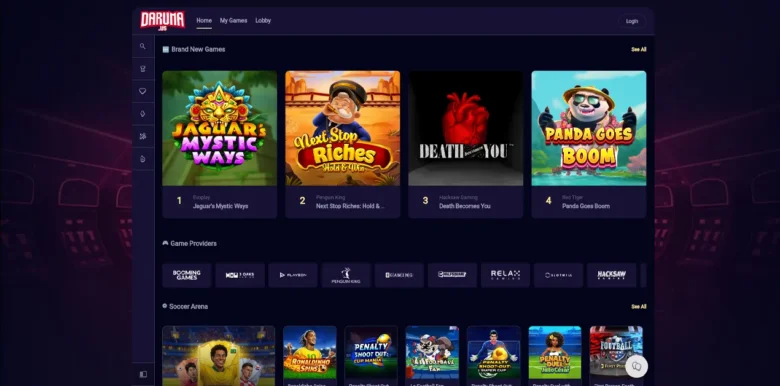Open Panda Goes Boom game thumbnail
The width and height of the screenshot is (780, 386).
[x=589, y=128]
